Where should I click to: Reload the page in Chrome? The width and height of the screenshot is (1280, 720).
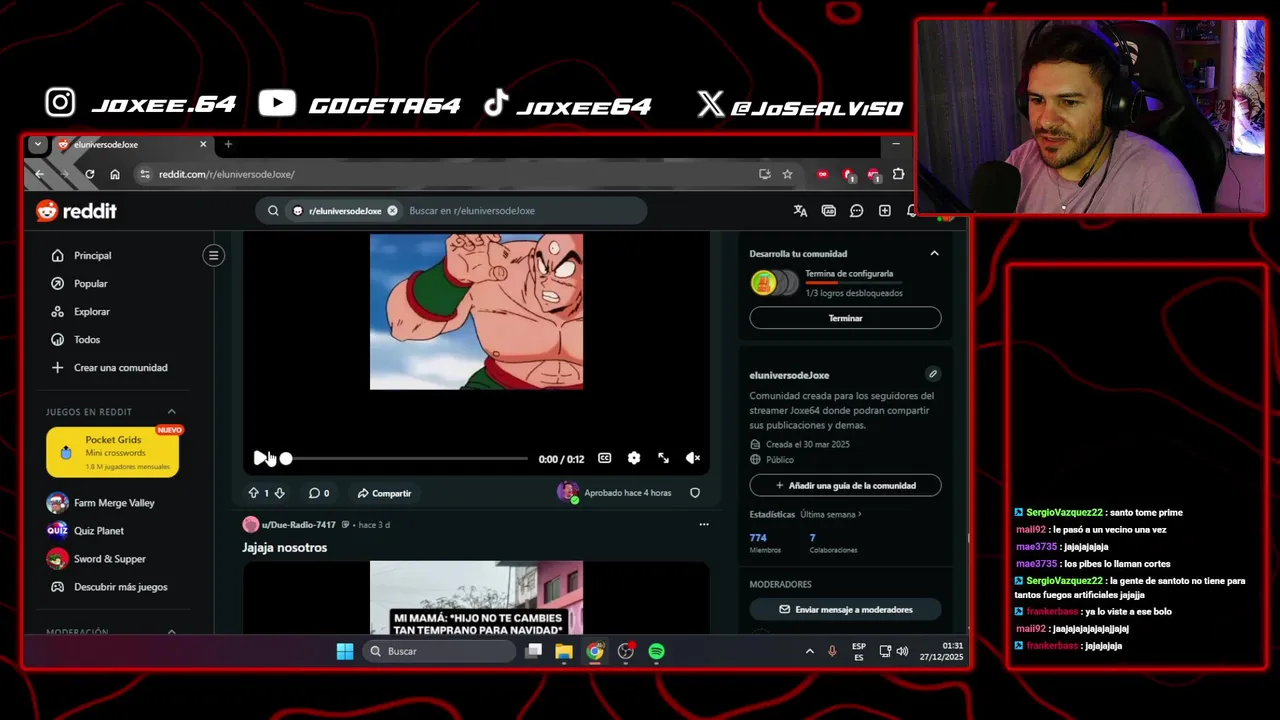point(89,174)
